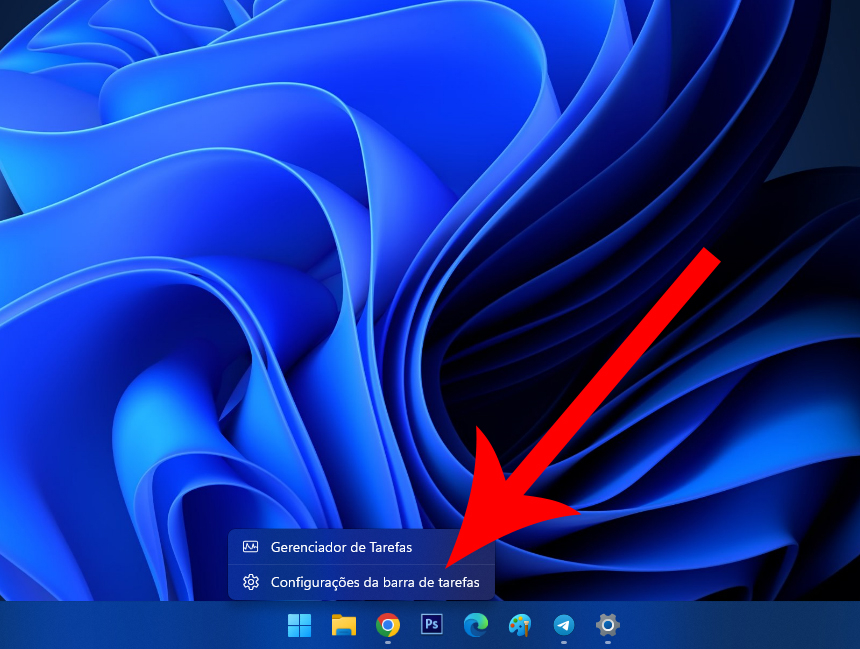Viewport: 860px width, 649px height.
Task: Select Gerenciador de Tarefas menu entry
Action: (x=361, y=547)
